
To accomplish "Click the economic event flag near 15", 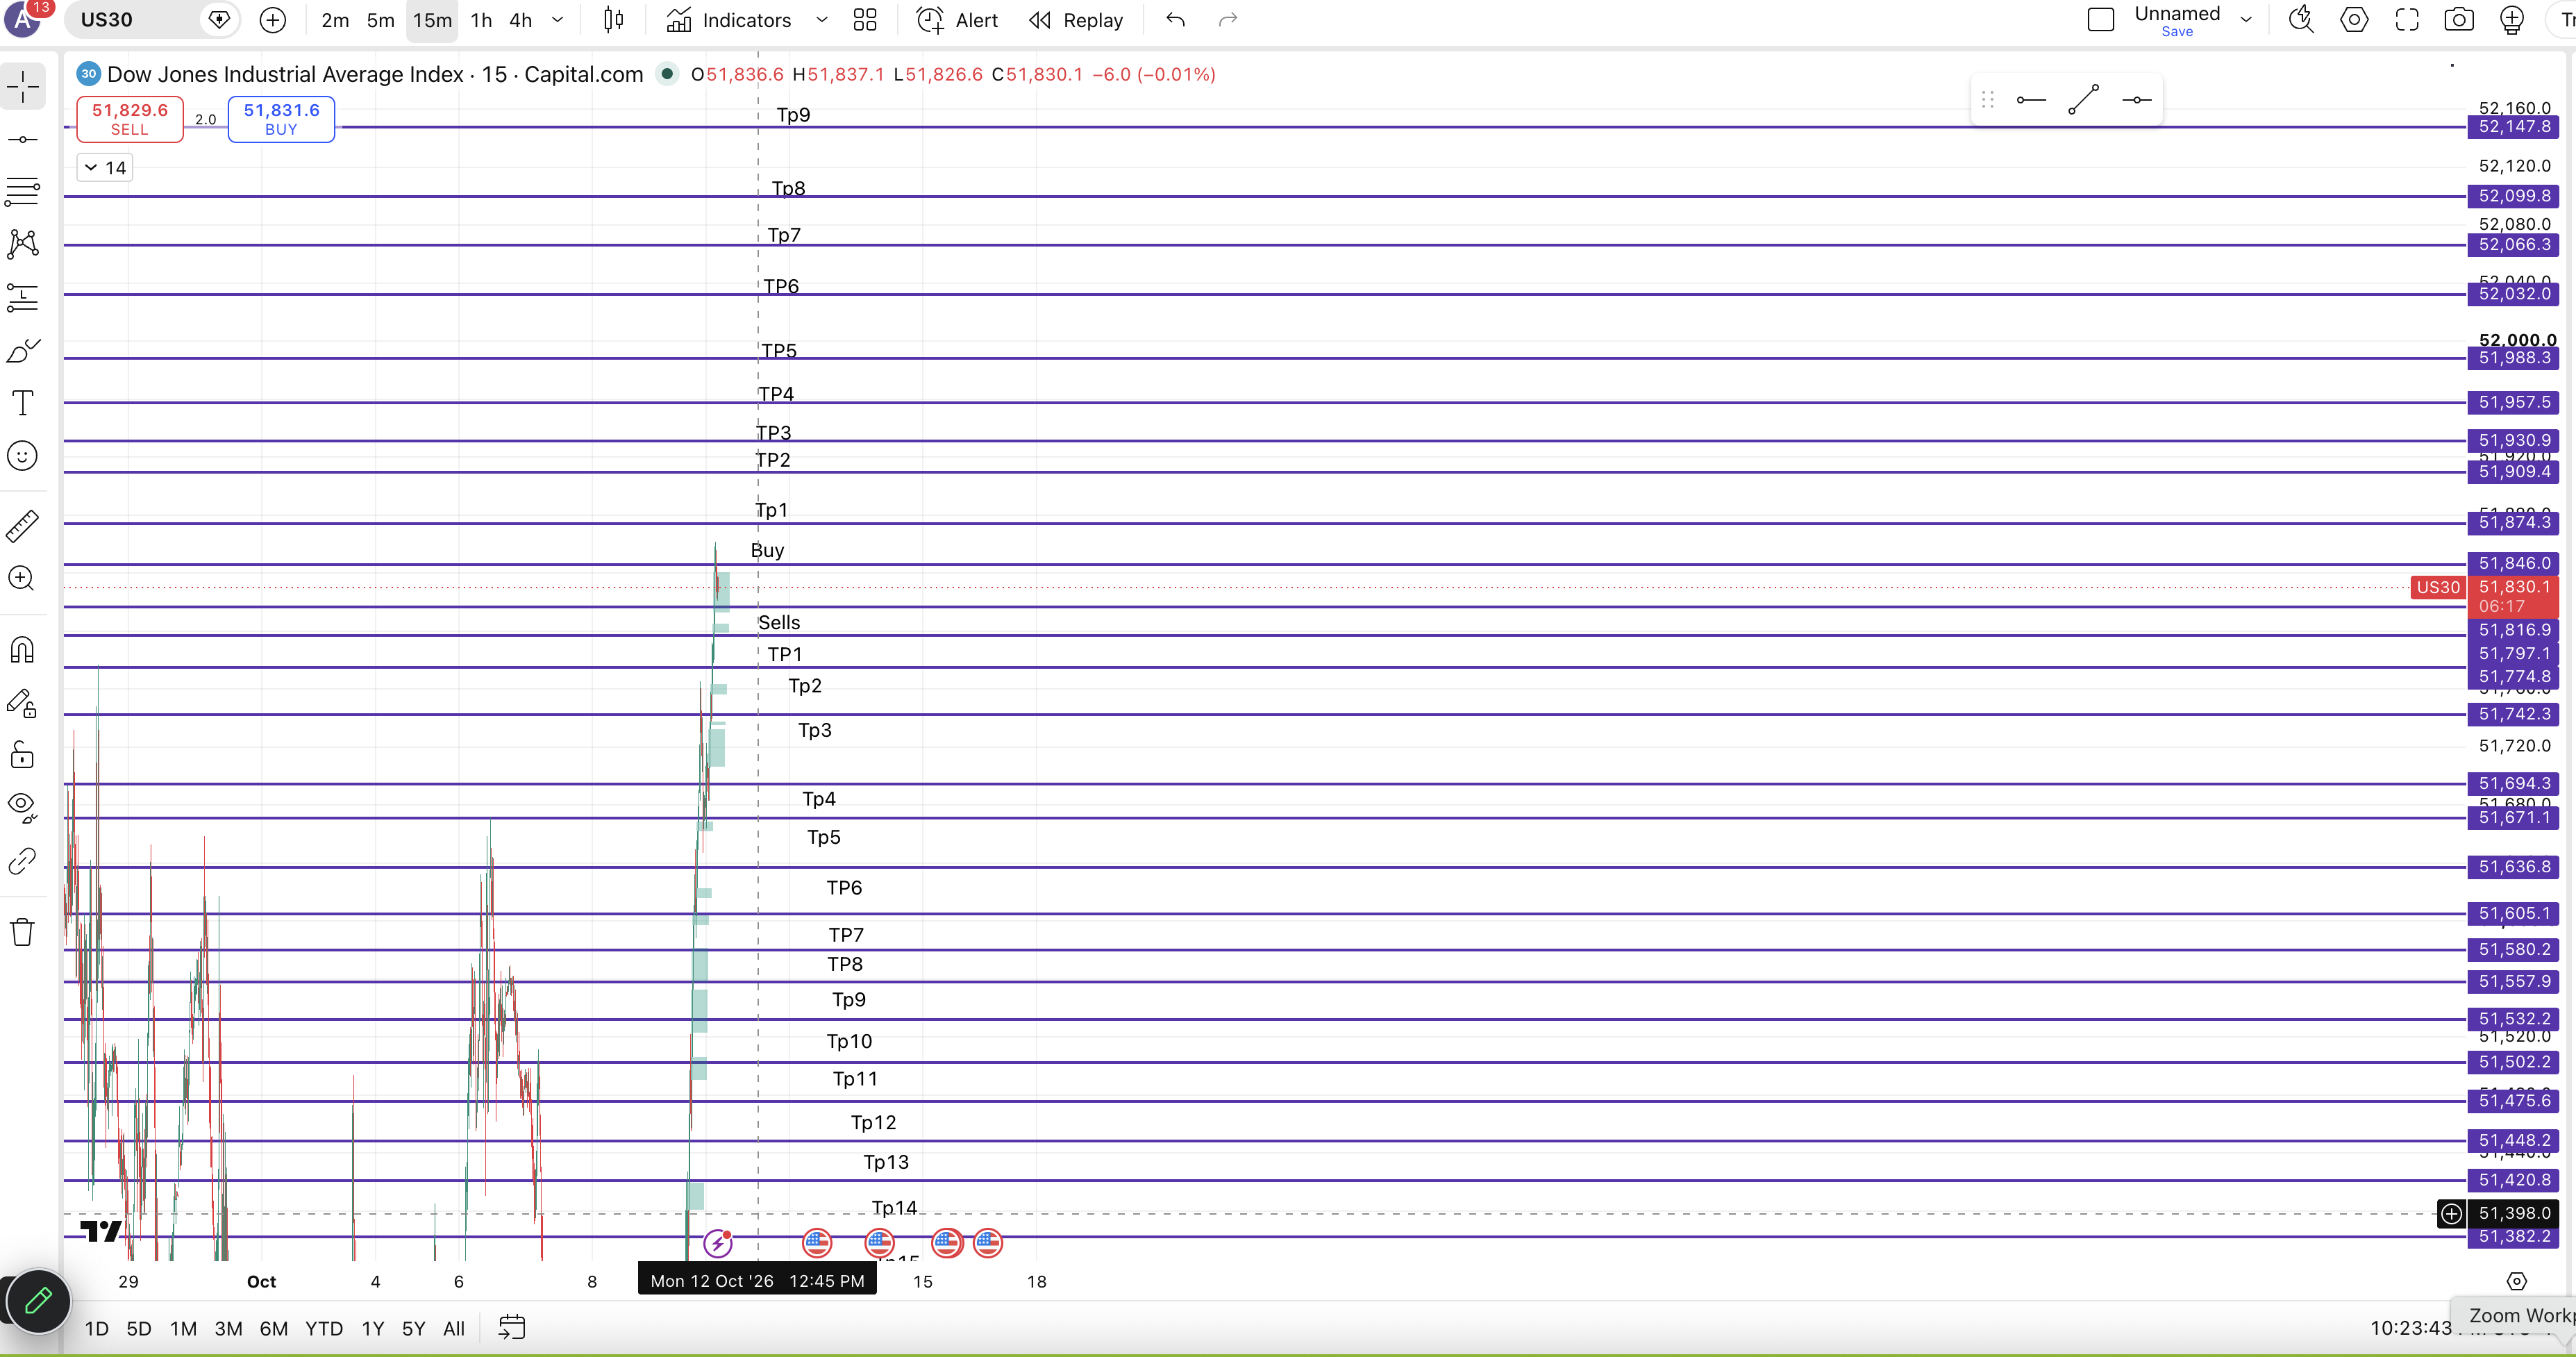I will point(946,1243).
